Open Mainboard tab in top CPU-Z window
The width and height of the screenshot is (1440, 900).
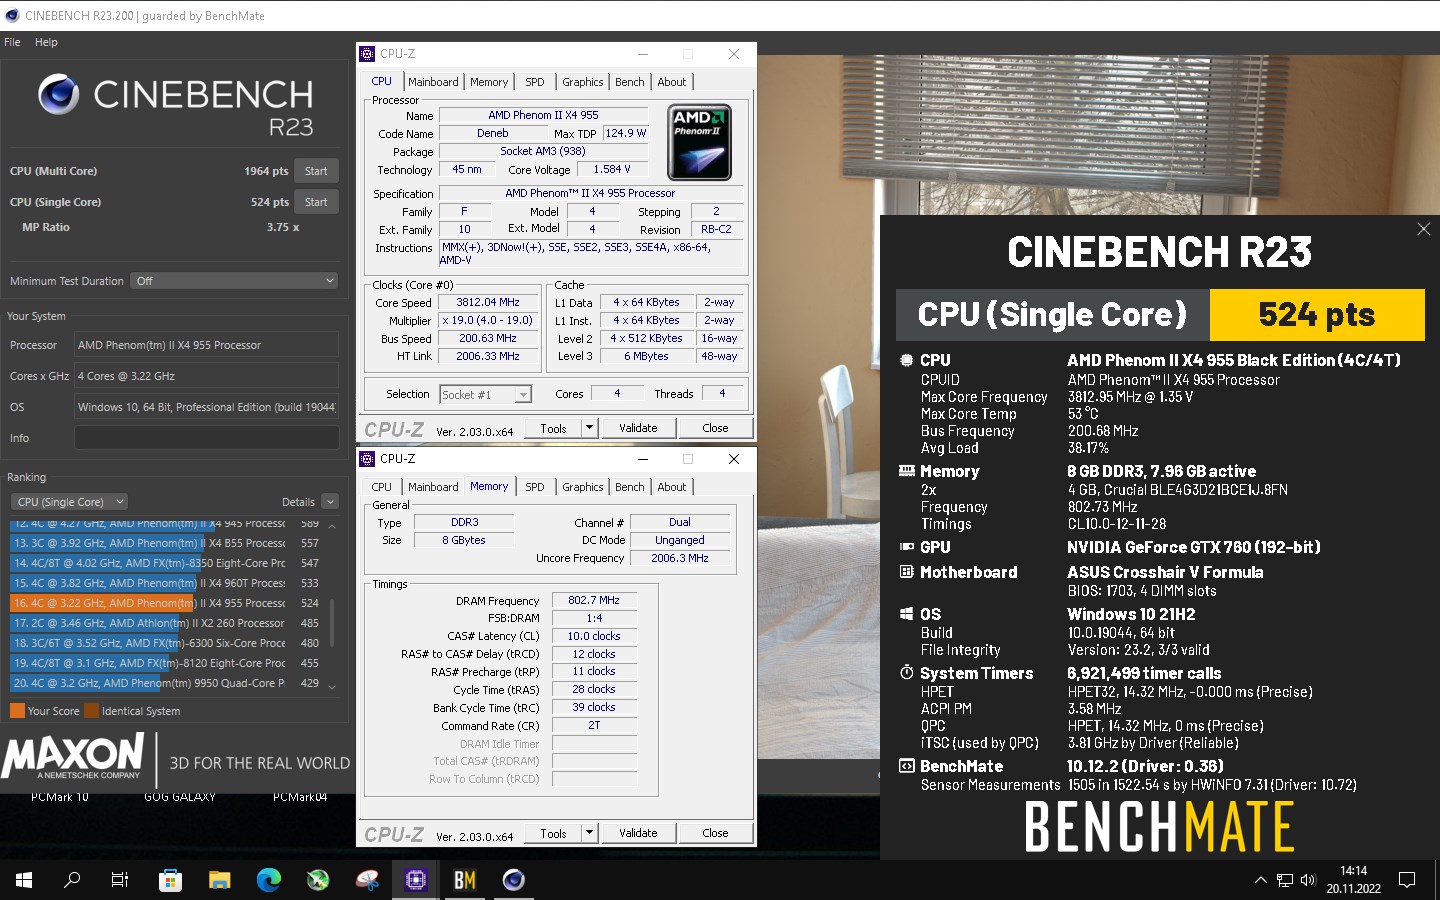tap(433, 82)
